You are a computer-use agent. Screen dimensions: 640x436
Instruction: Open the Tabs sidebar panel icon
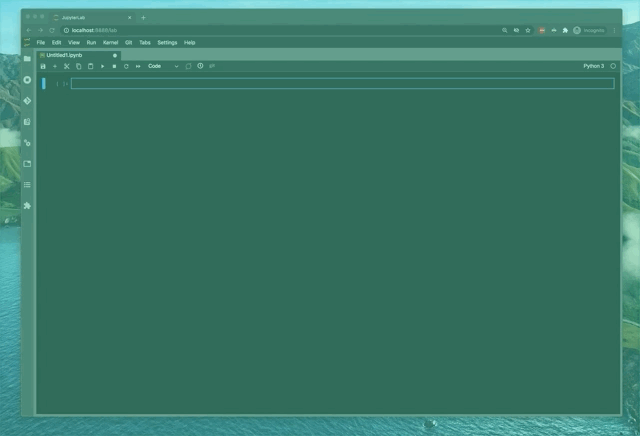click(27, 164)
